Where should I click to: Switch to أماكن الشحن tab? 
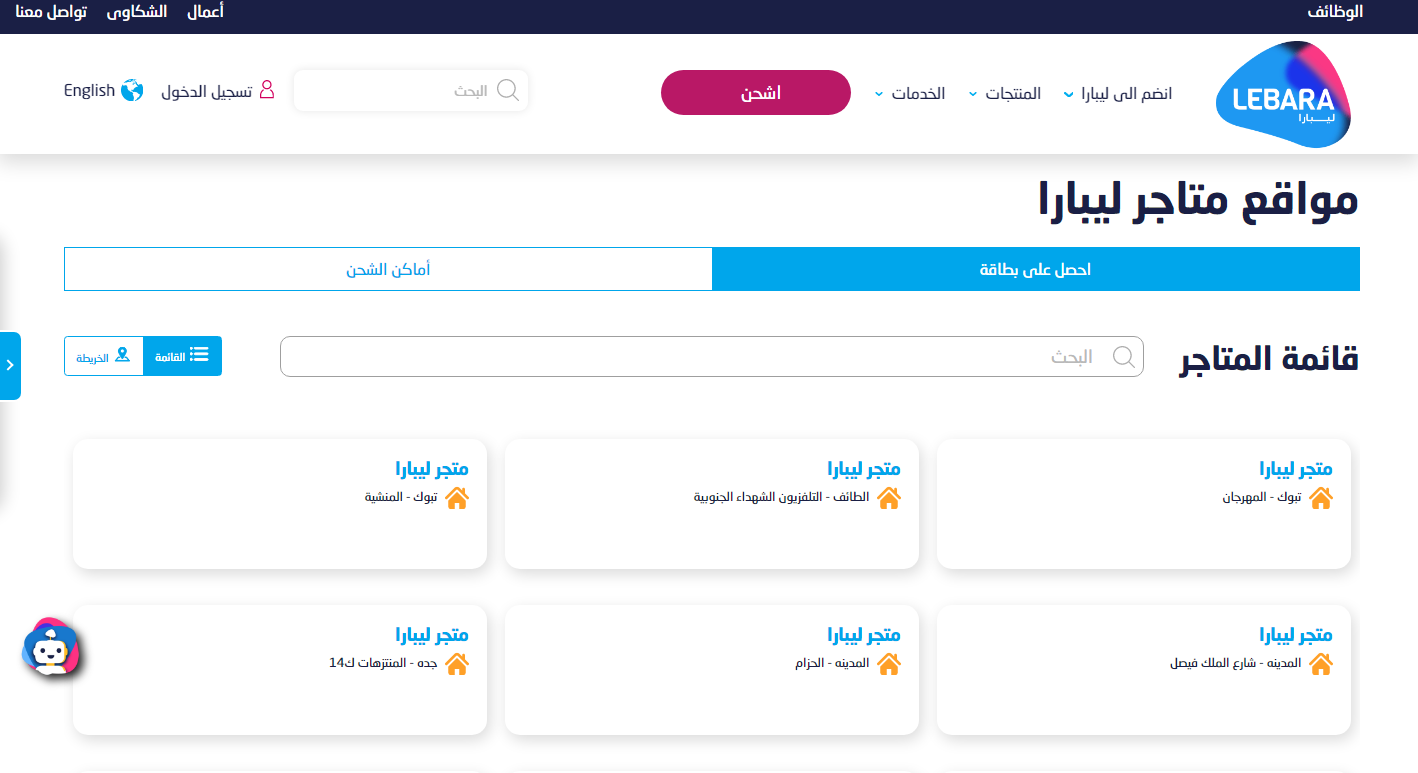tap(388, 270)
